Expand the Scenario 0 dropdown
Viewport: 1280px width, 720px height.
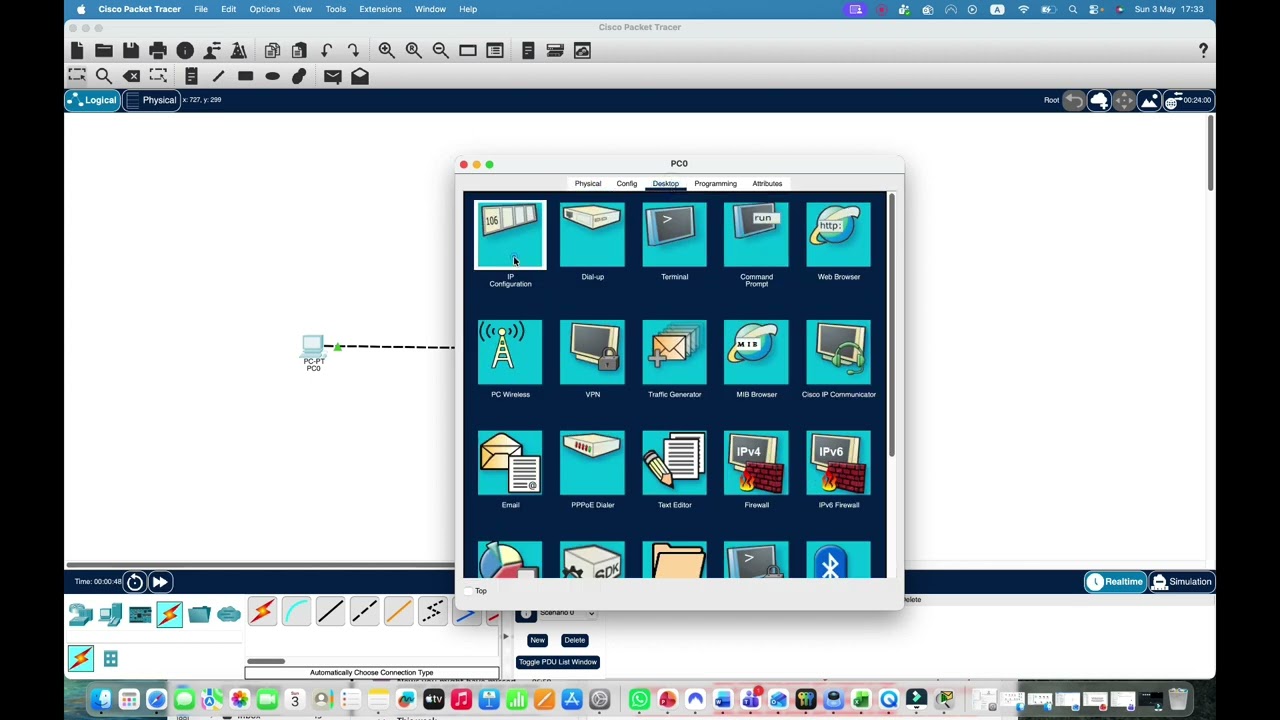567,613
